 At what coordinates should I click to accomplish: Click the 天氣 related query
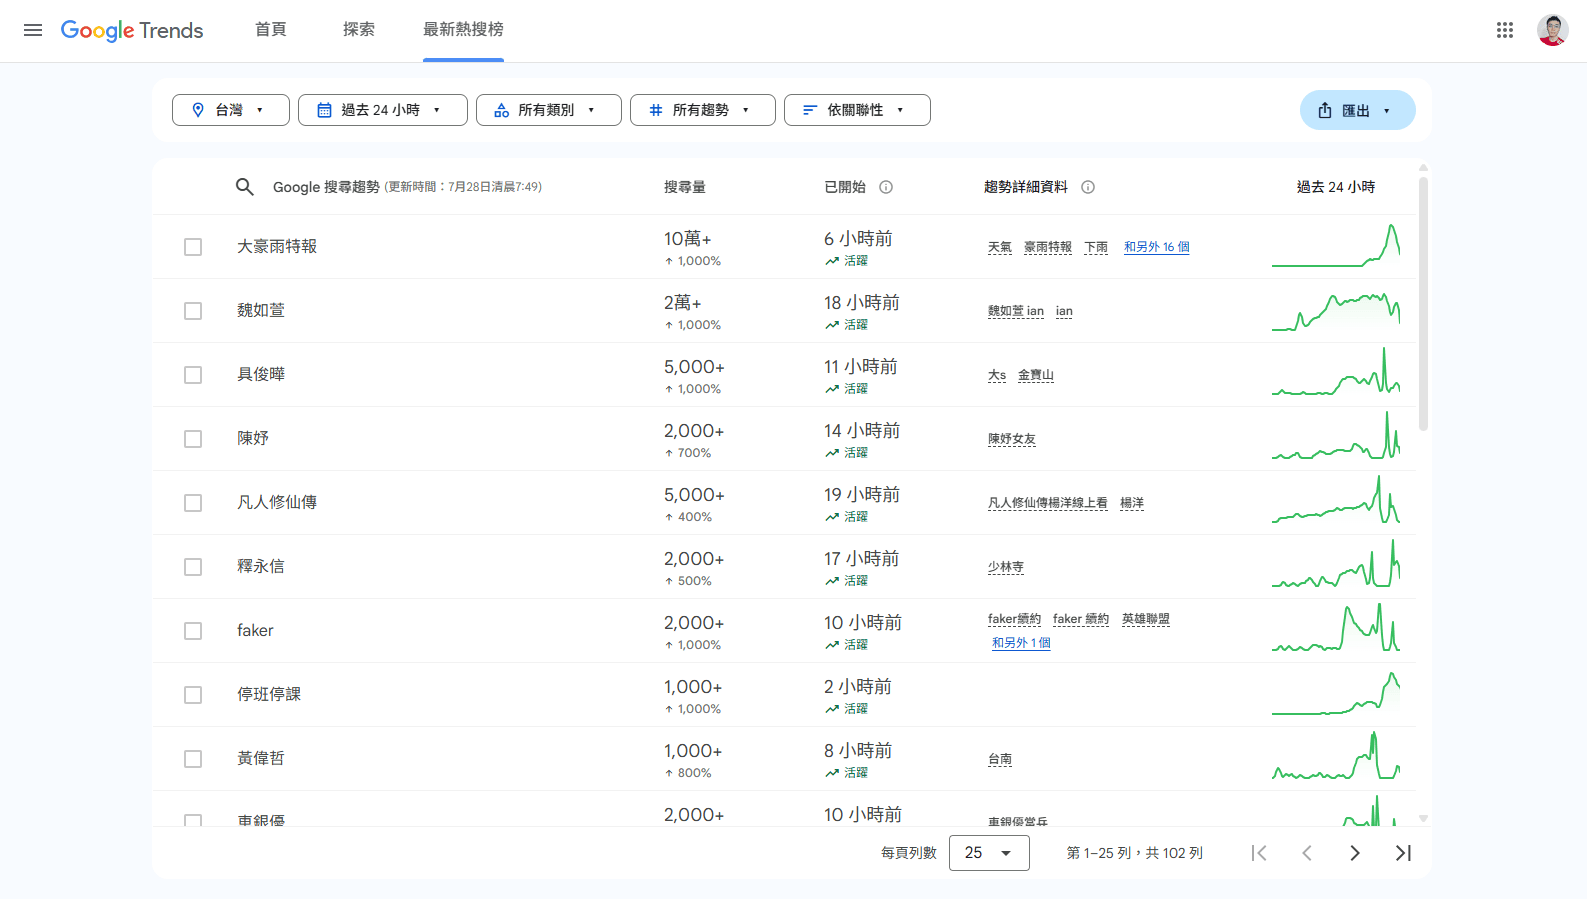1000,247
